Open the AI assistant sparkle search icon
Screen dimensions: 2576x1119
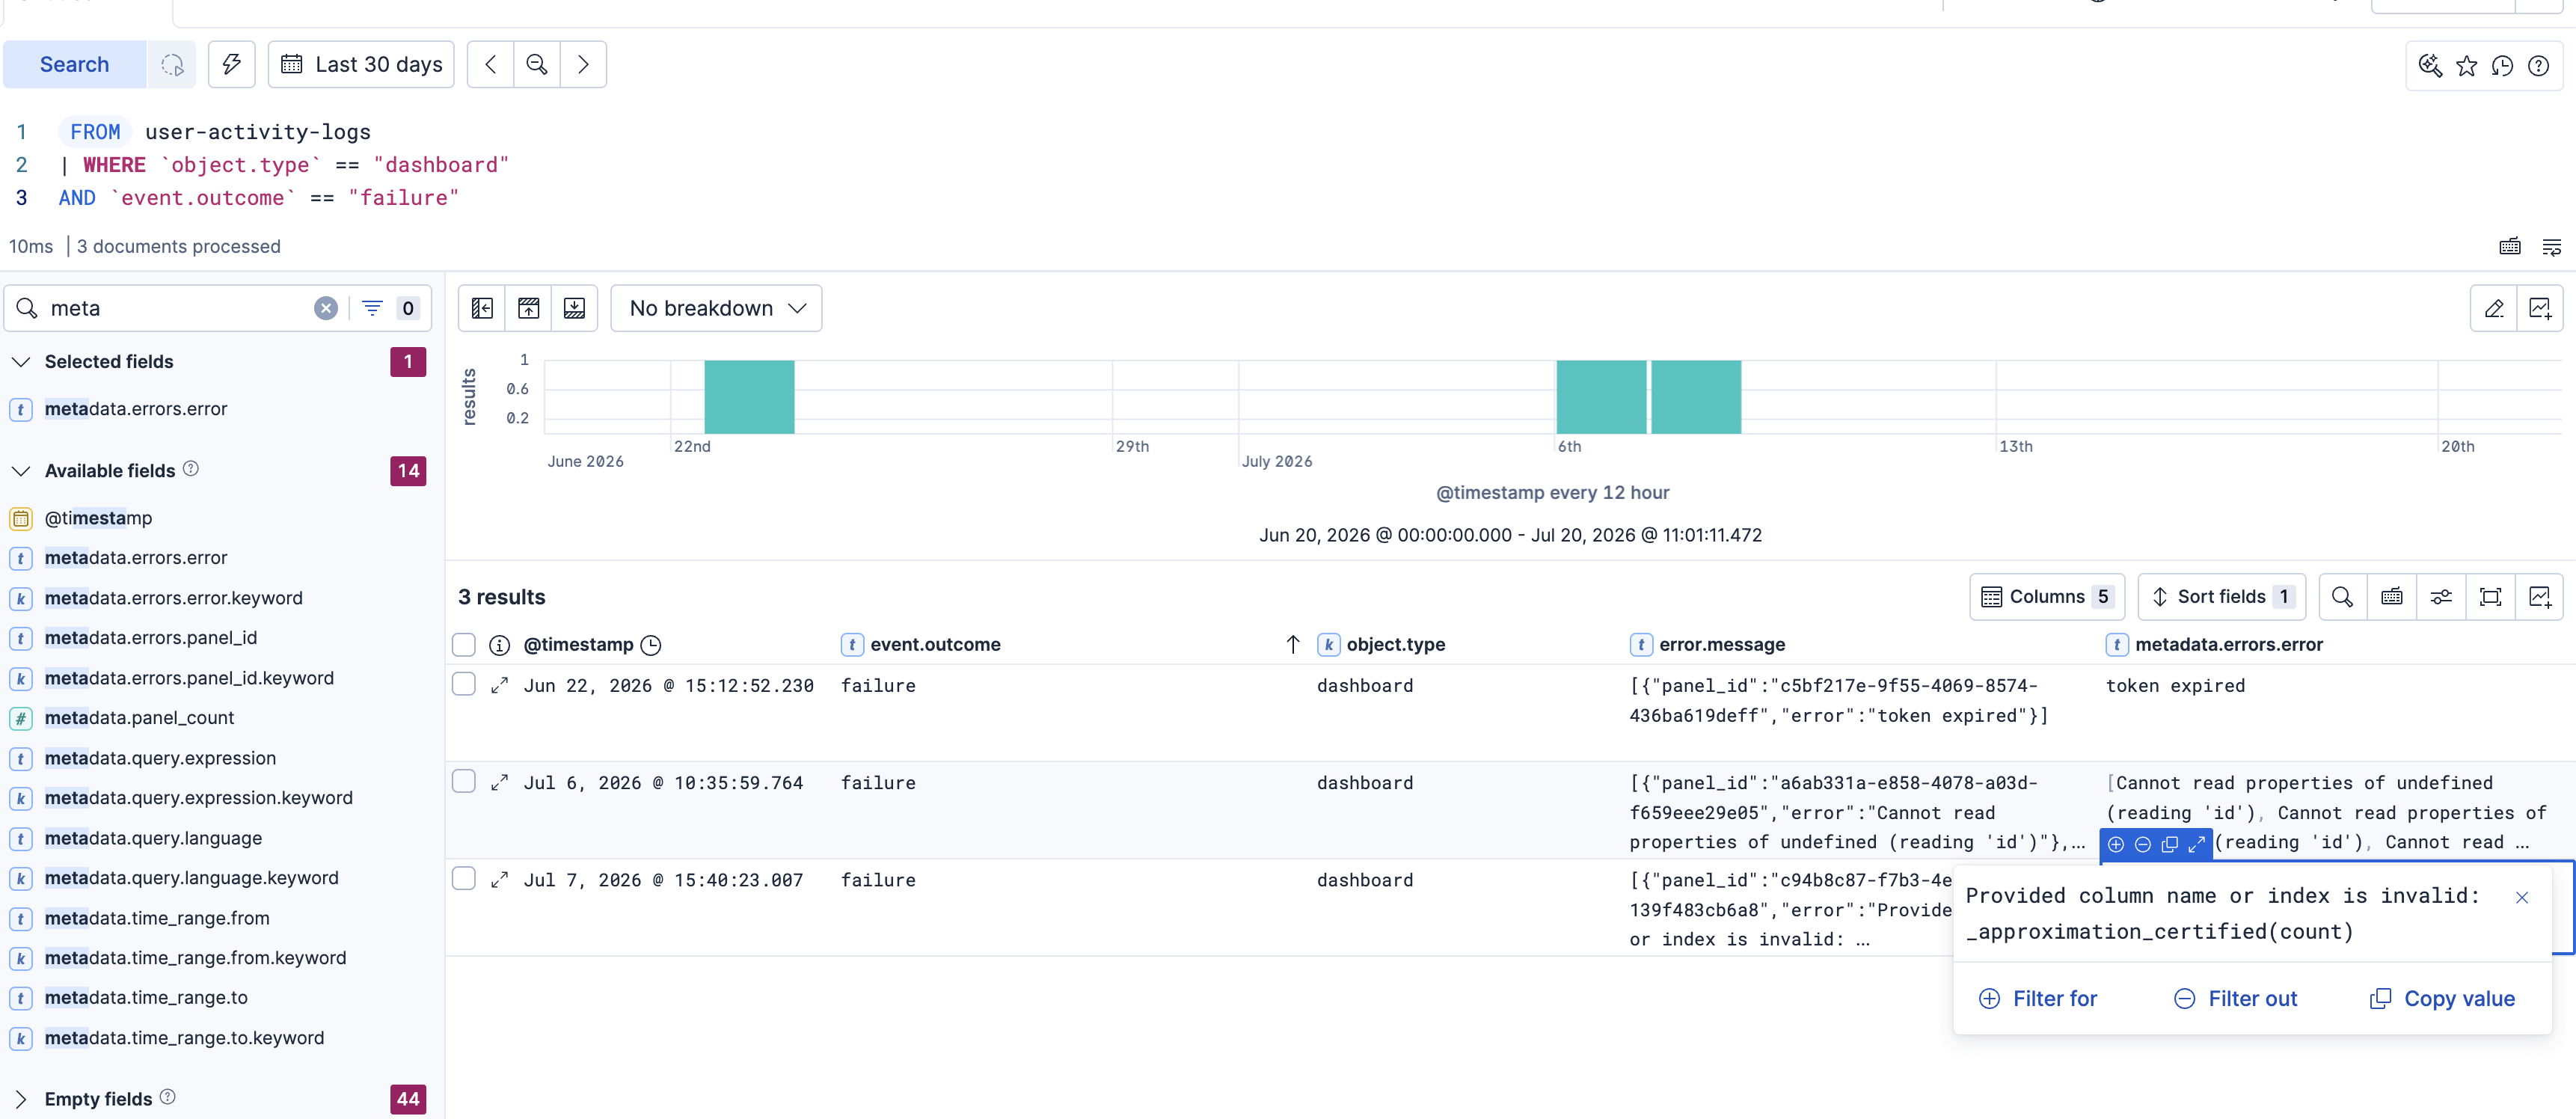pyautogui.click(x=2430, y=66)
